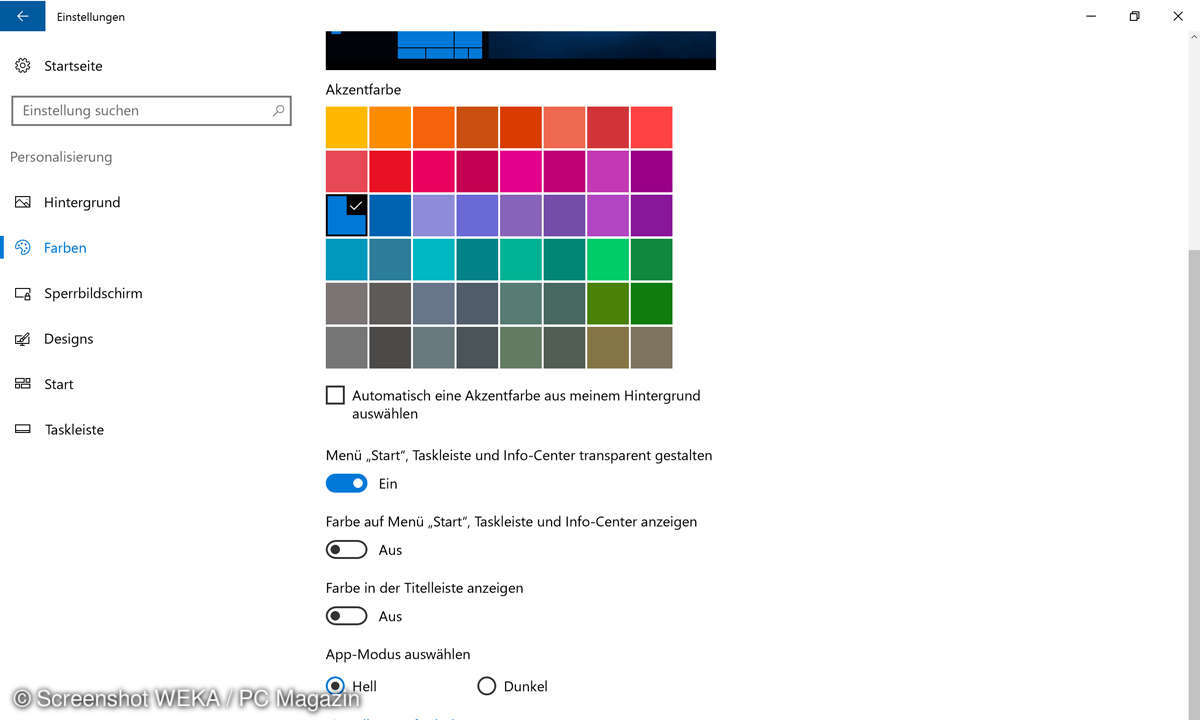1200x720 pixels.
Task: Open Startseite via the gear icon
Action: pos(22,66)
